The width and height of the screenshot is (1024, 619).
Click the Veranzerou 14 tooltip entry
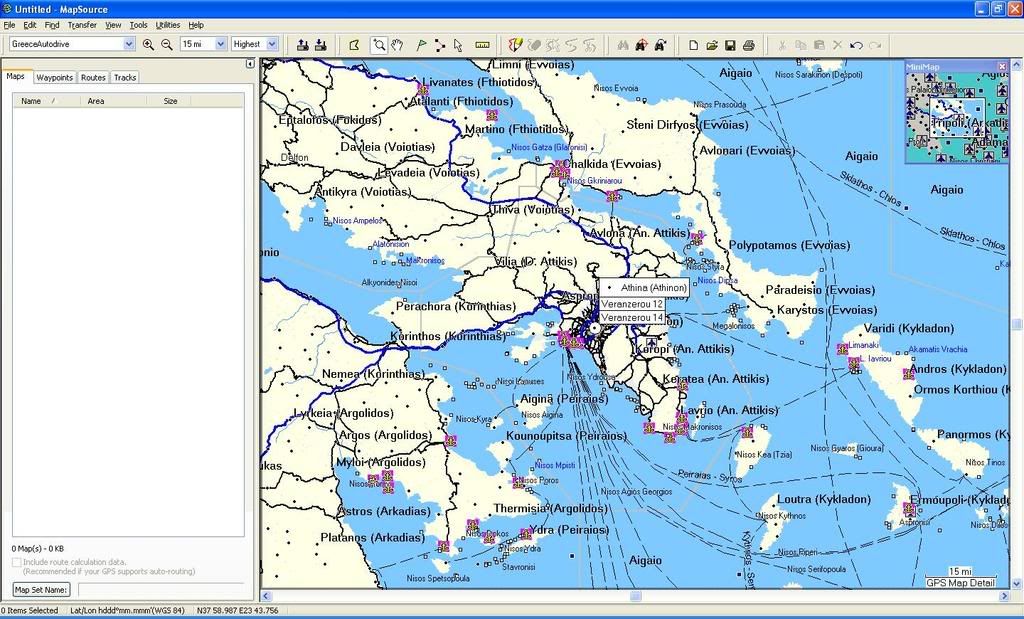point(632,318)
